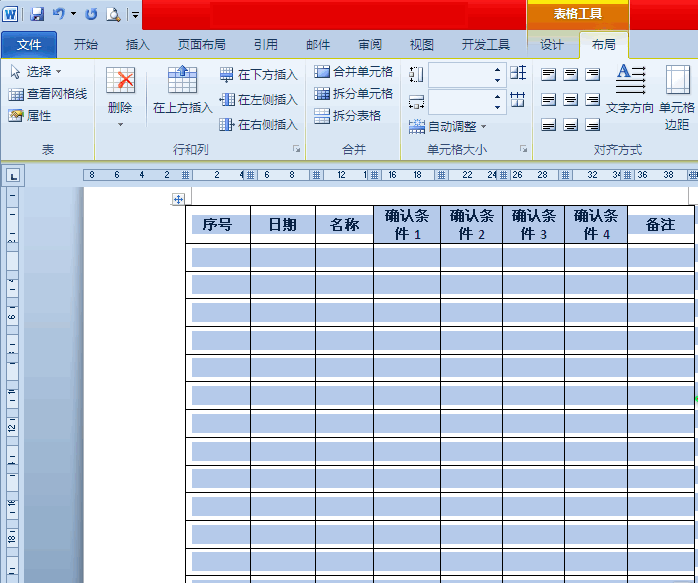Save the document using the toolbar save icon
698x583 pixels.
point(37,14)
